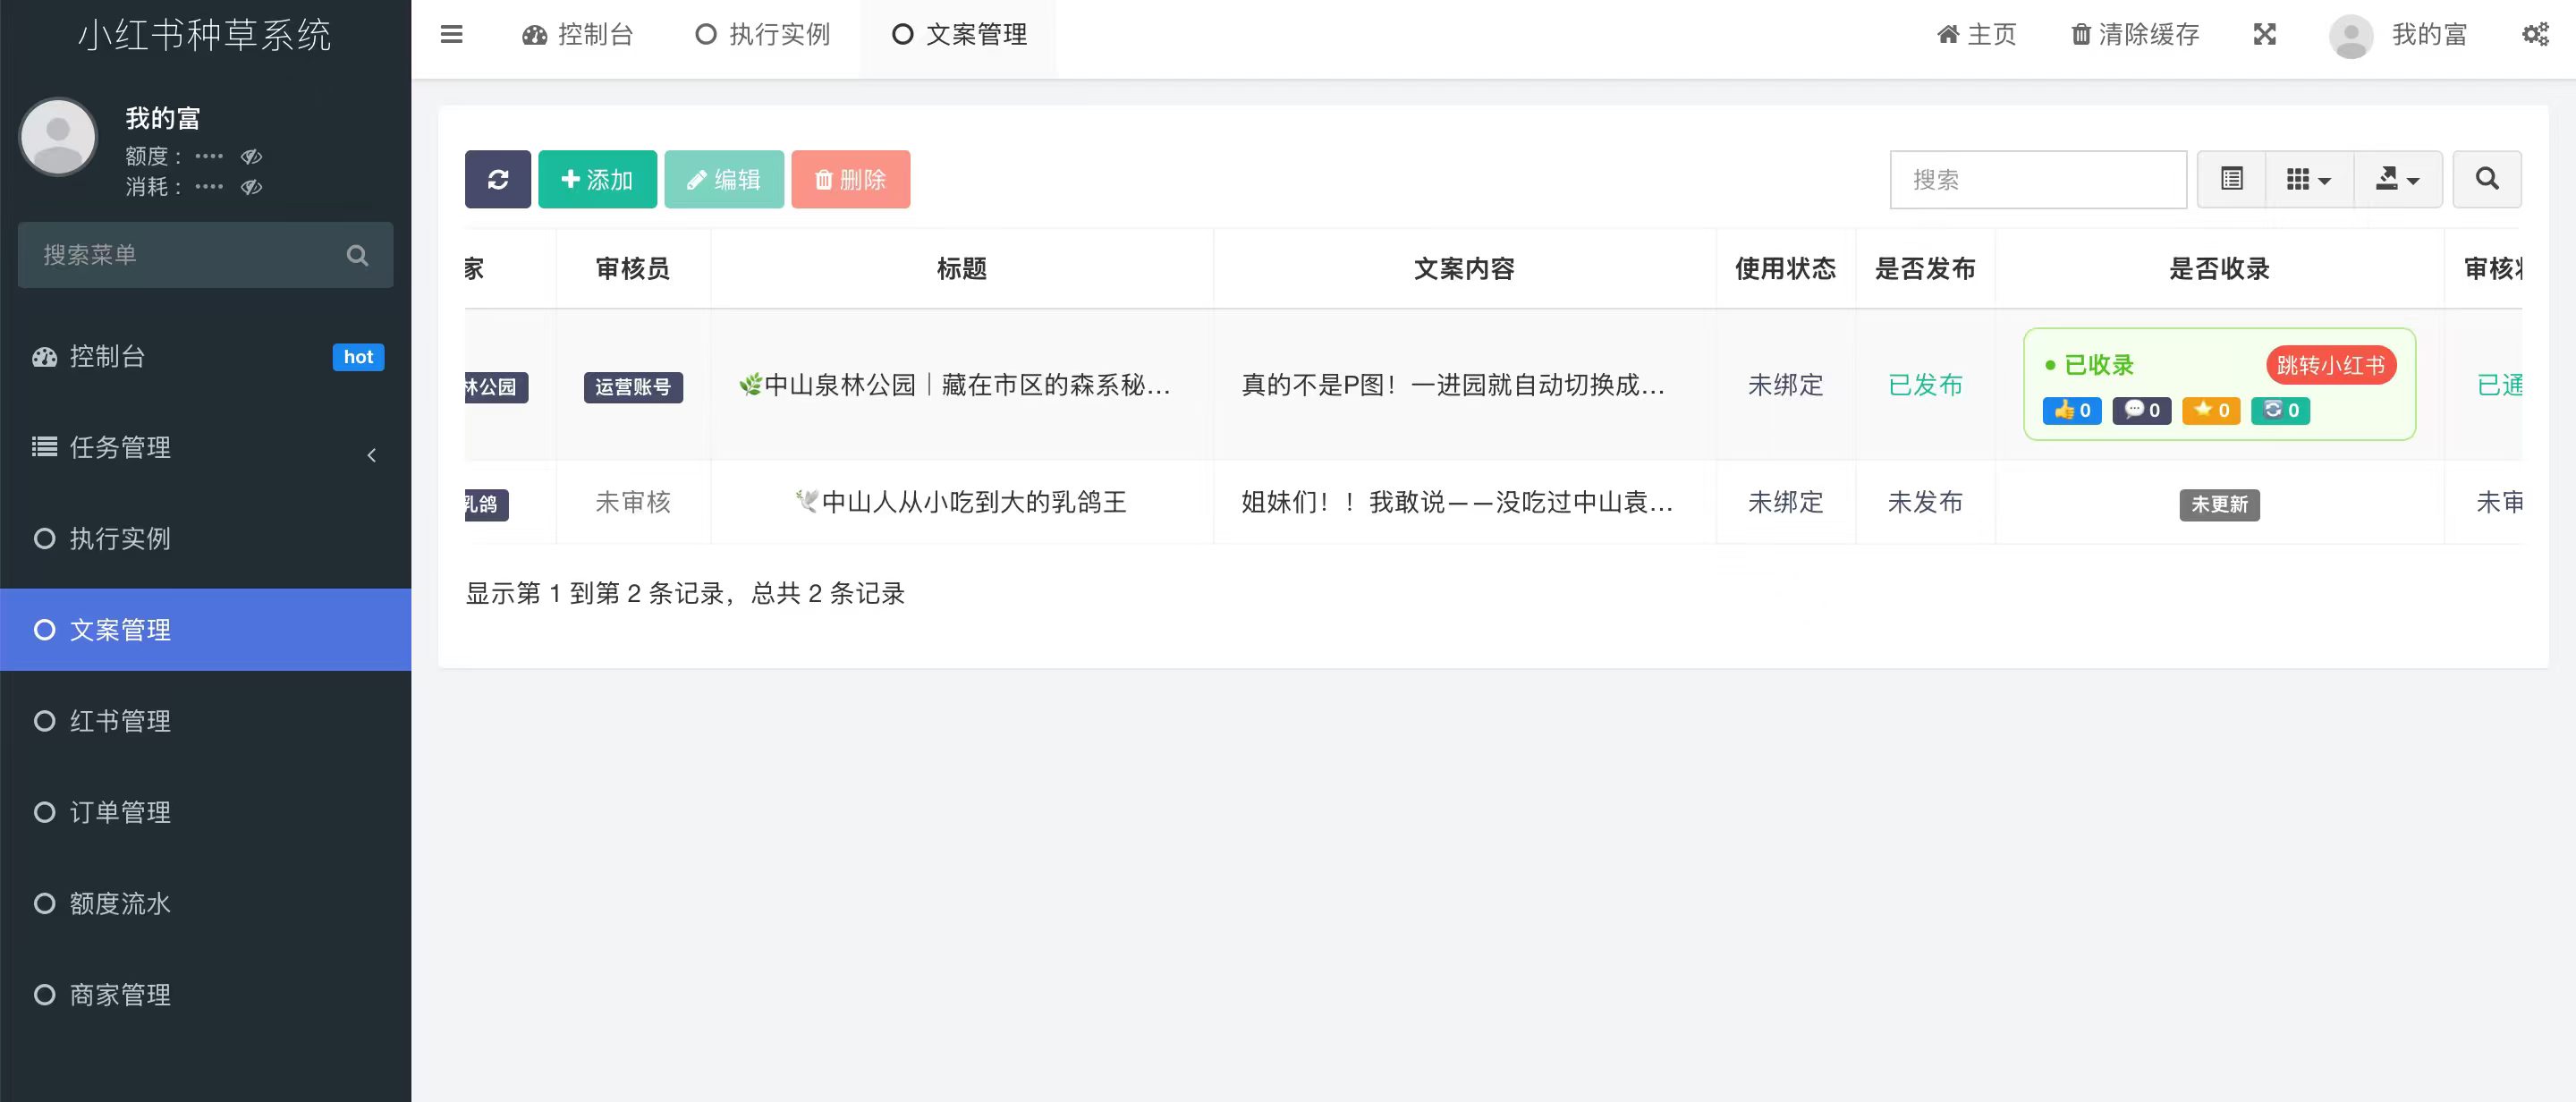
Task: Click the hot badge beside 控制台
Action: pos(358,357)
